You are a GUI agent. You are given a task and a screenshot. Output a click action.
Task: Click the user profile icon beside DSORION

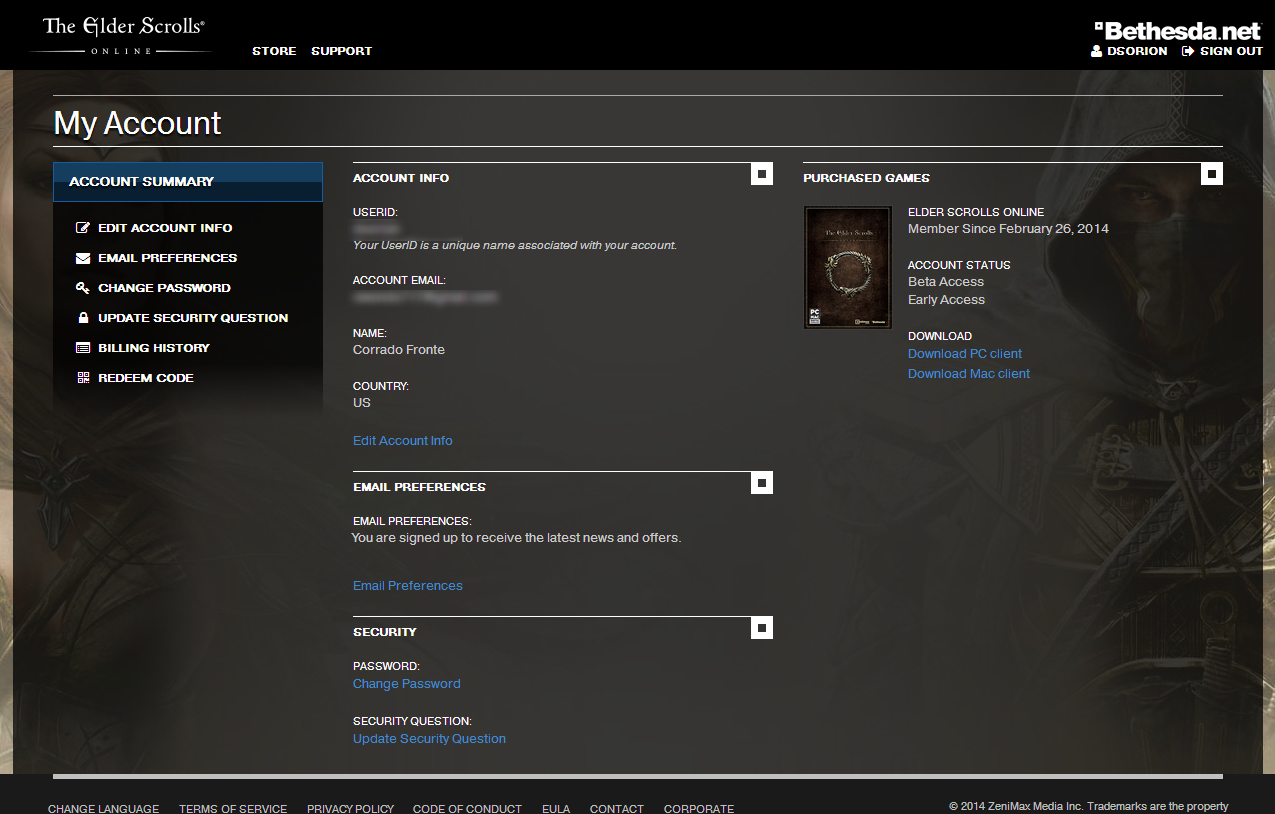tap(1097, 51)
